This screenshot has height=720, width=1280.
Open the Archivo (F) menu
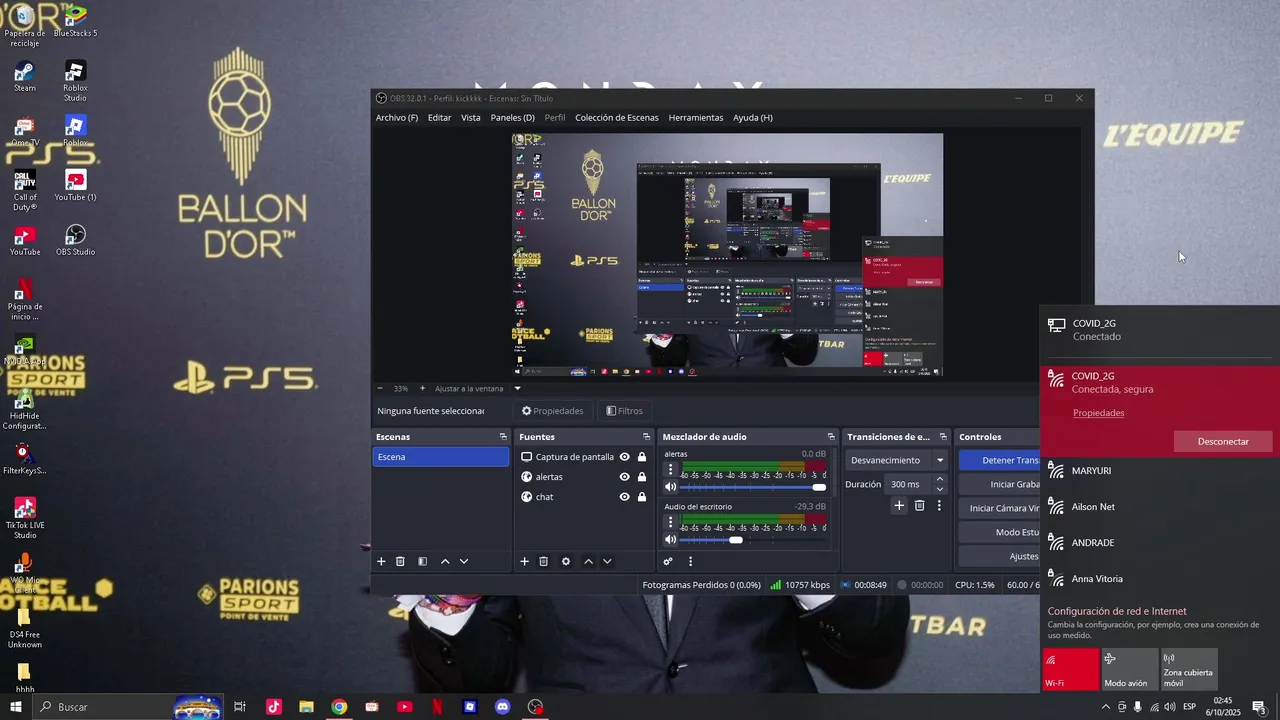tap(397, 118)
